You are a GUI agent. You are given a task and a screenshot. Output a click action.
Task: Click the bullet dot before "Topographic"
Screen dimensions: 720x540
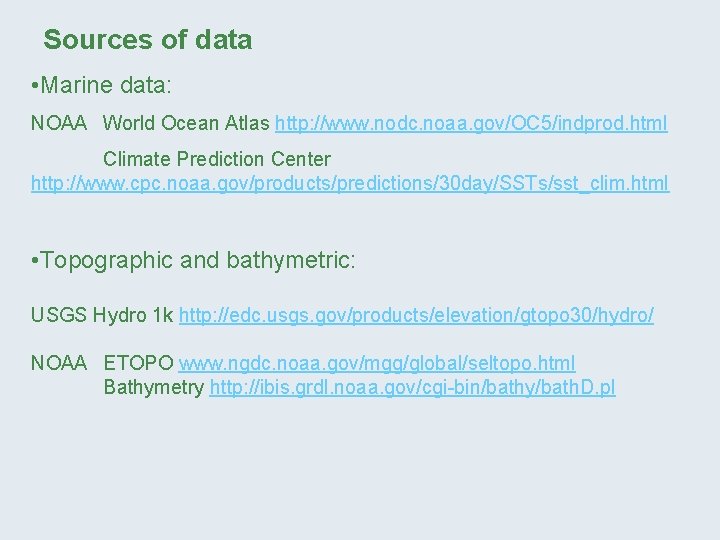(x=36, y=262)
